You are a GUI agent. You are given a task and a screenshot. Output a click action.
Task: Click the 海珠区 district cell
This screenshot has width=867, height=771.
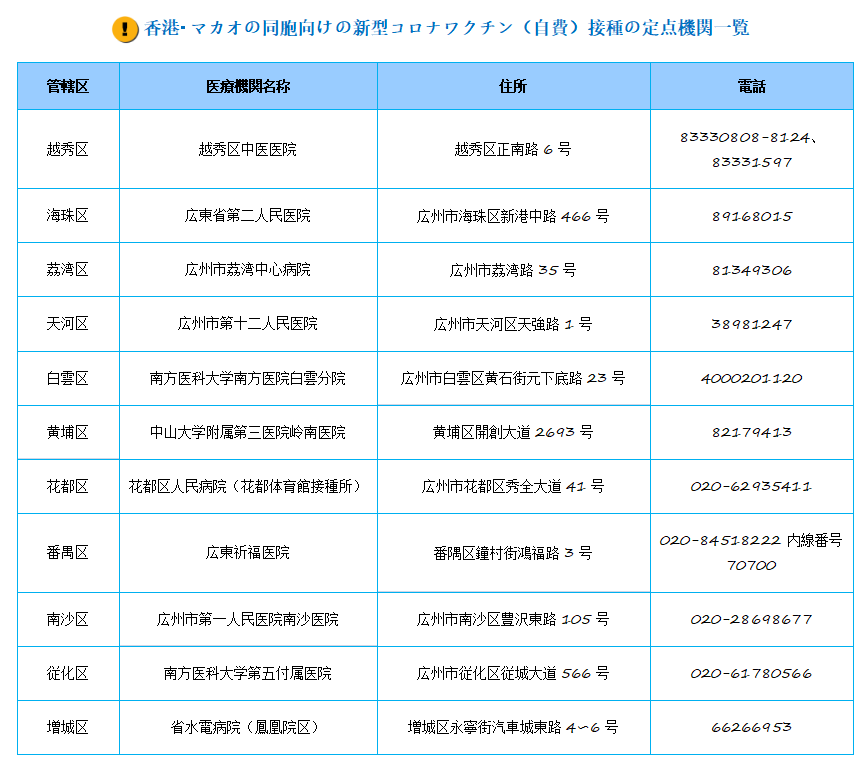point(67,216)
